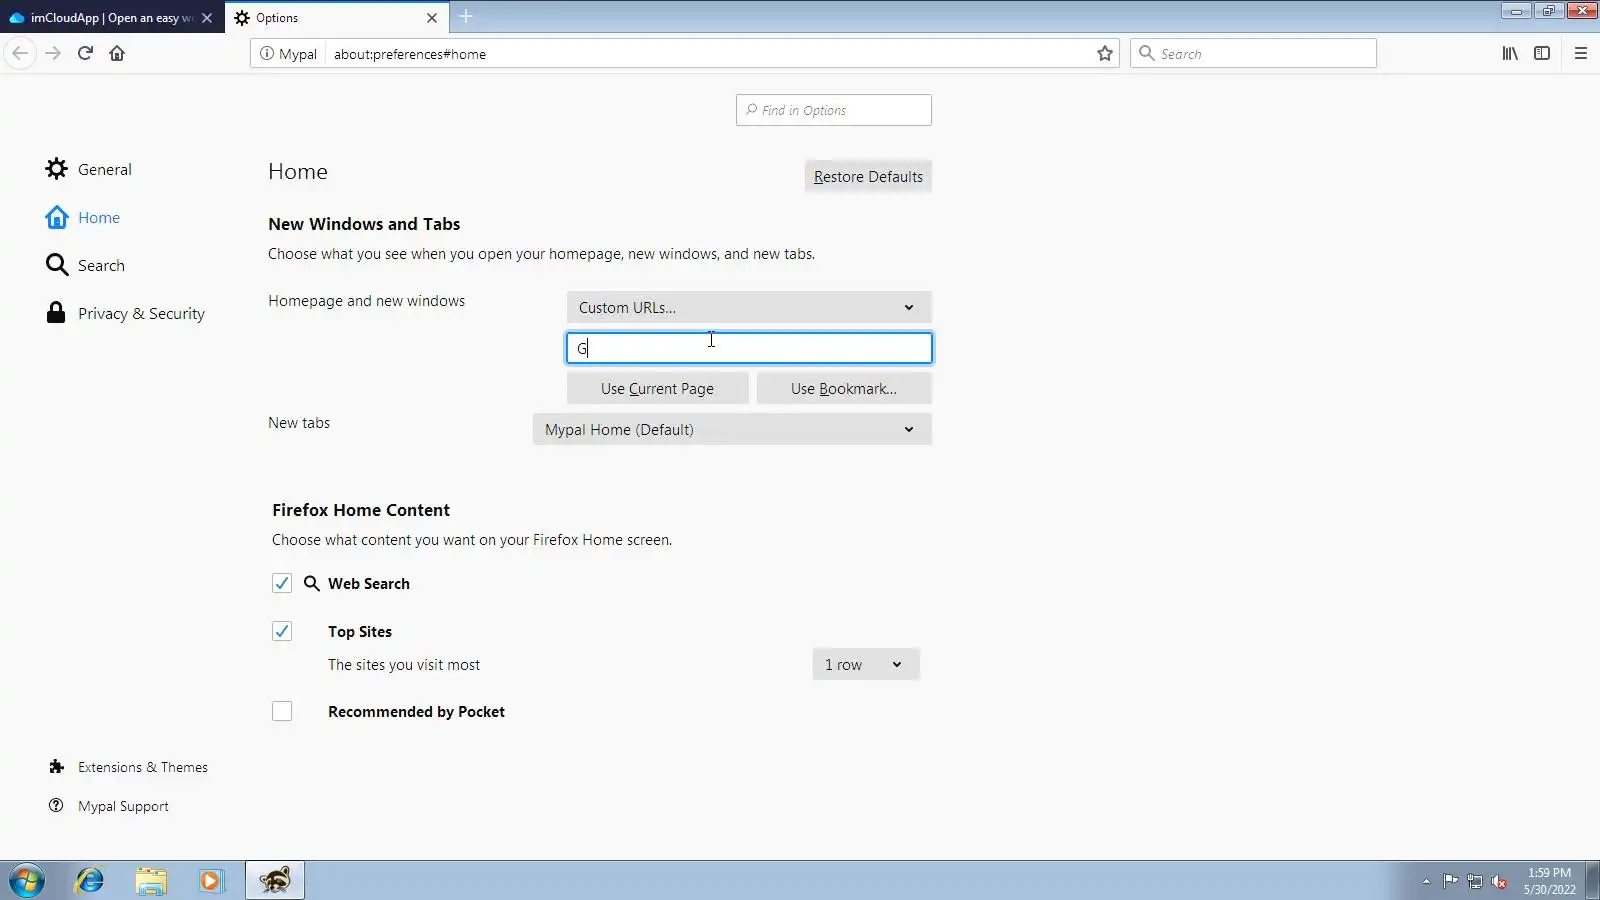The image size is (1600, 900).
Task: Launch Internet Explorer from the taskbar
Action: point(90,881)
